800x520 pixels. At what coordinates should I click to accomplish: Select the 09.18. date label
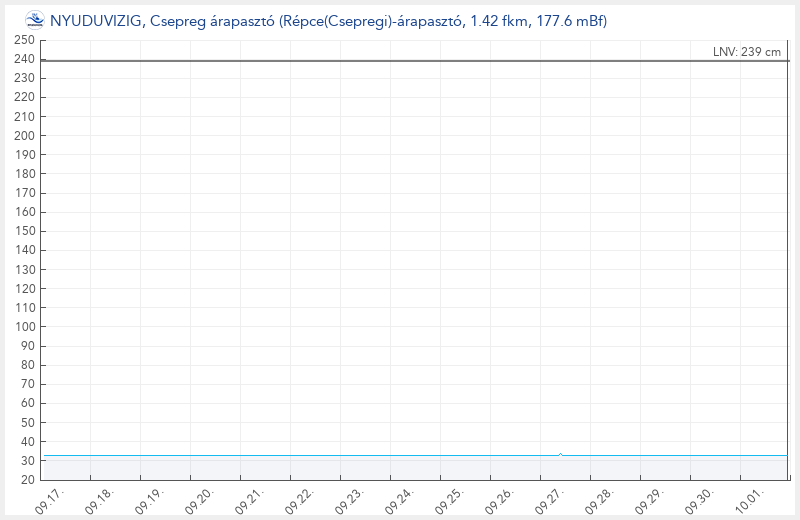pyautogui.click(x=100, y=500)
